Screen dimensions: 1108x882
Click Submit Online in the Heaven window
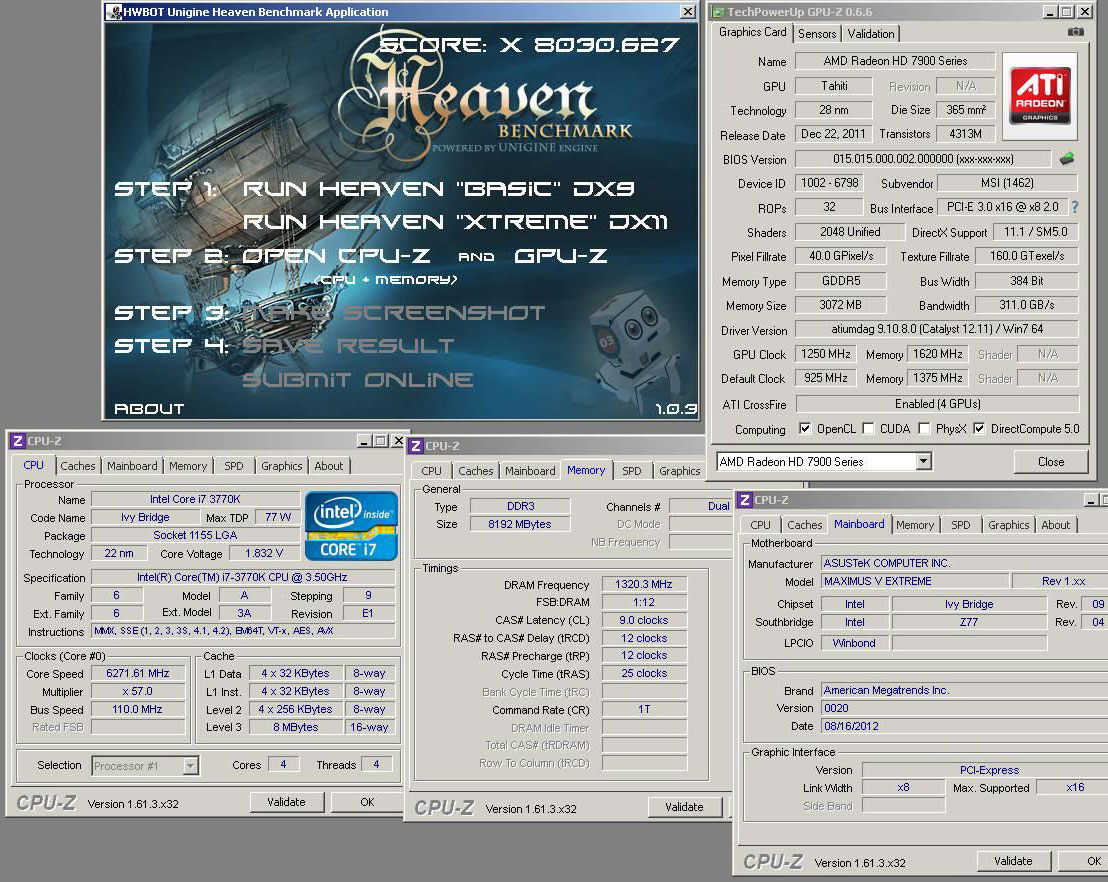(358, 380)
